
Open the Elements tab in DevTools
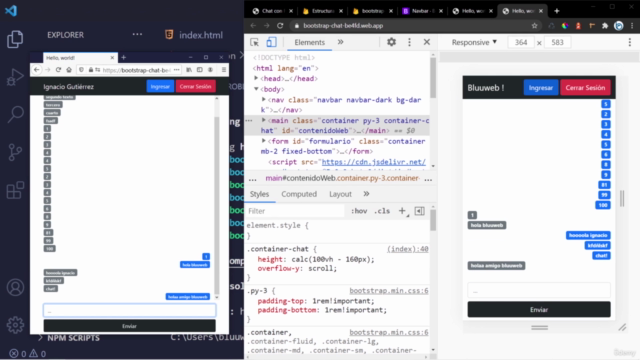tap(309, 42)
